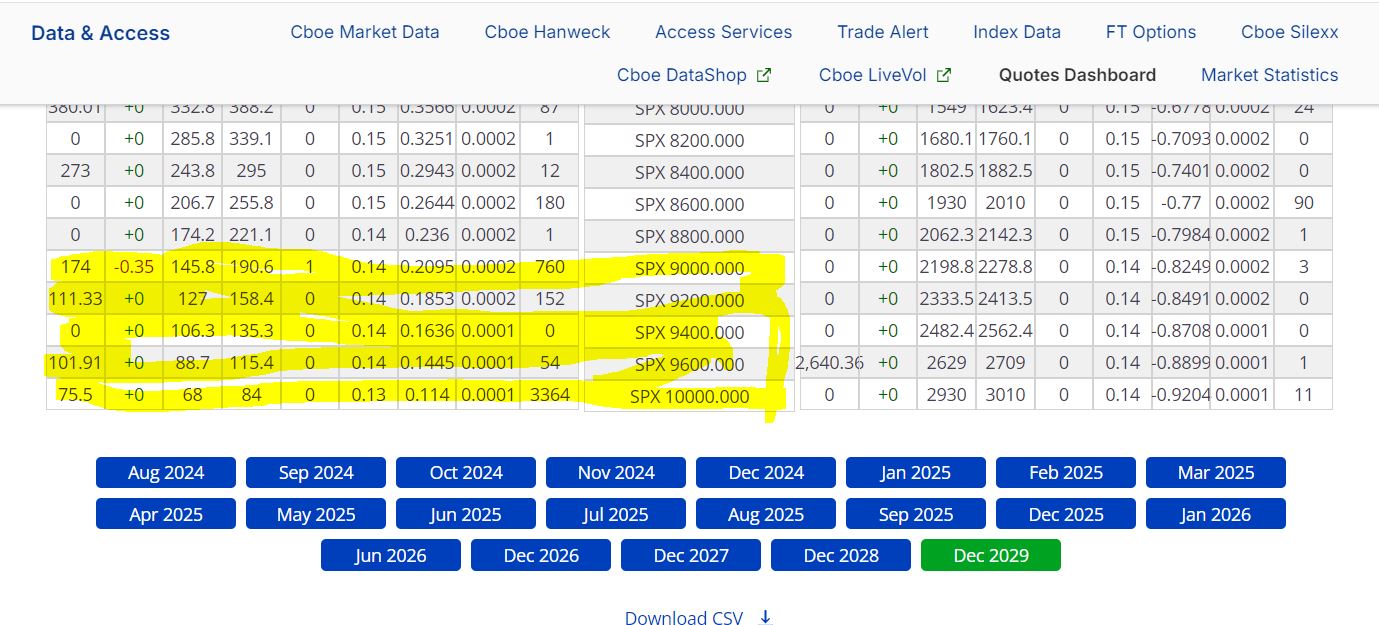1379x625 pixels.
Task: Select Jul 2025 expiration
Action: (616, 514)
